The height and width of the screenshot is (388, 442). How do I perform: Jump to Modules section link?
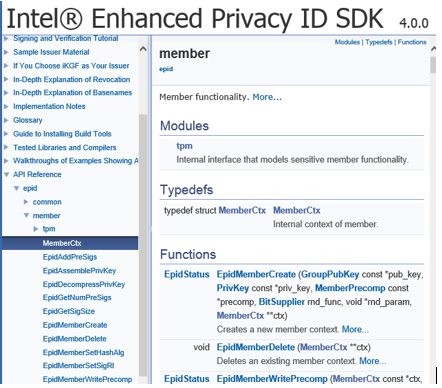click(347, 42)
